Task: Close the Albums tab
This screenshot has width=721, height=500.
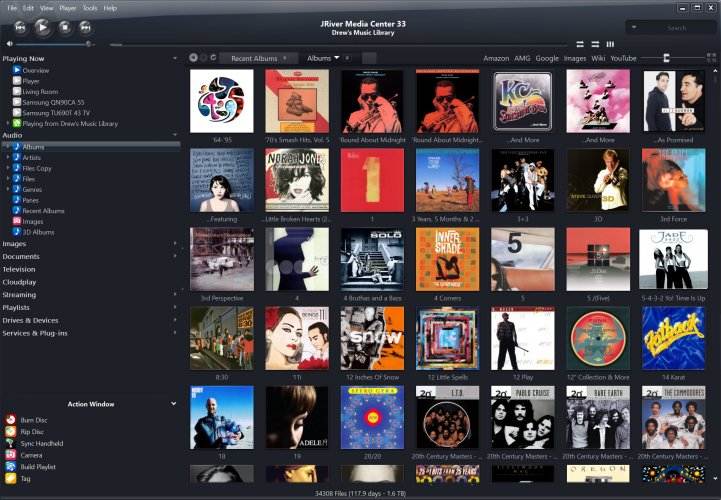Action: click(347, 58)
